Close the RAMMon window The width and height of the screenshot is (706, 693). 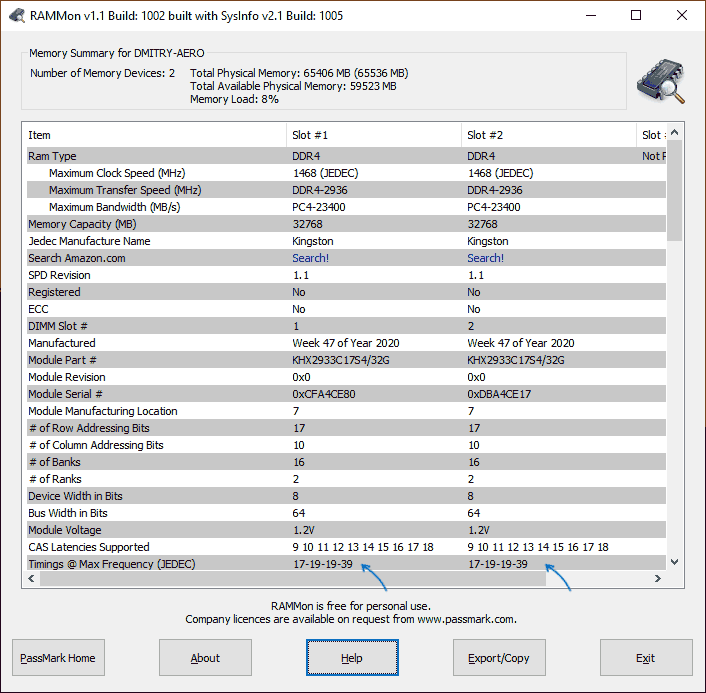pyautogui.click(x=682, y=16)
